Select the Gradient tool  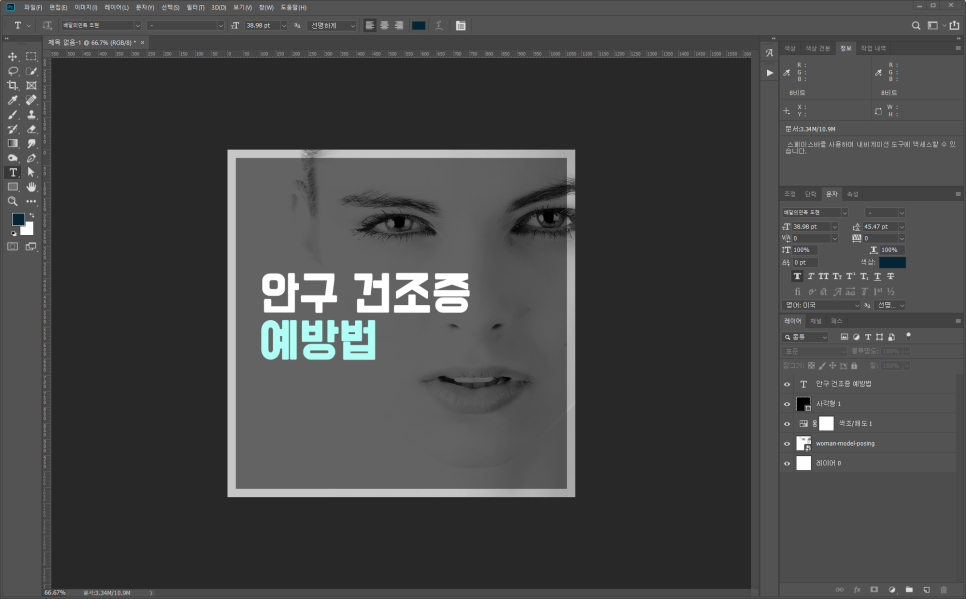[x=13, y=143]
